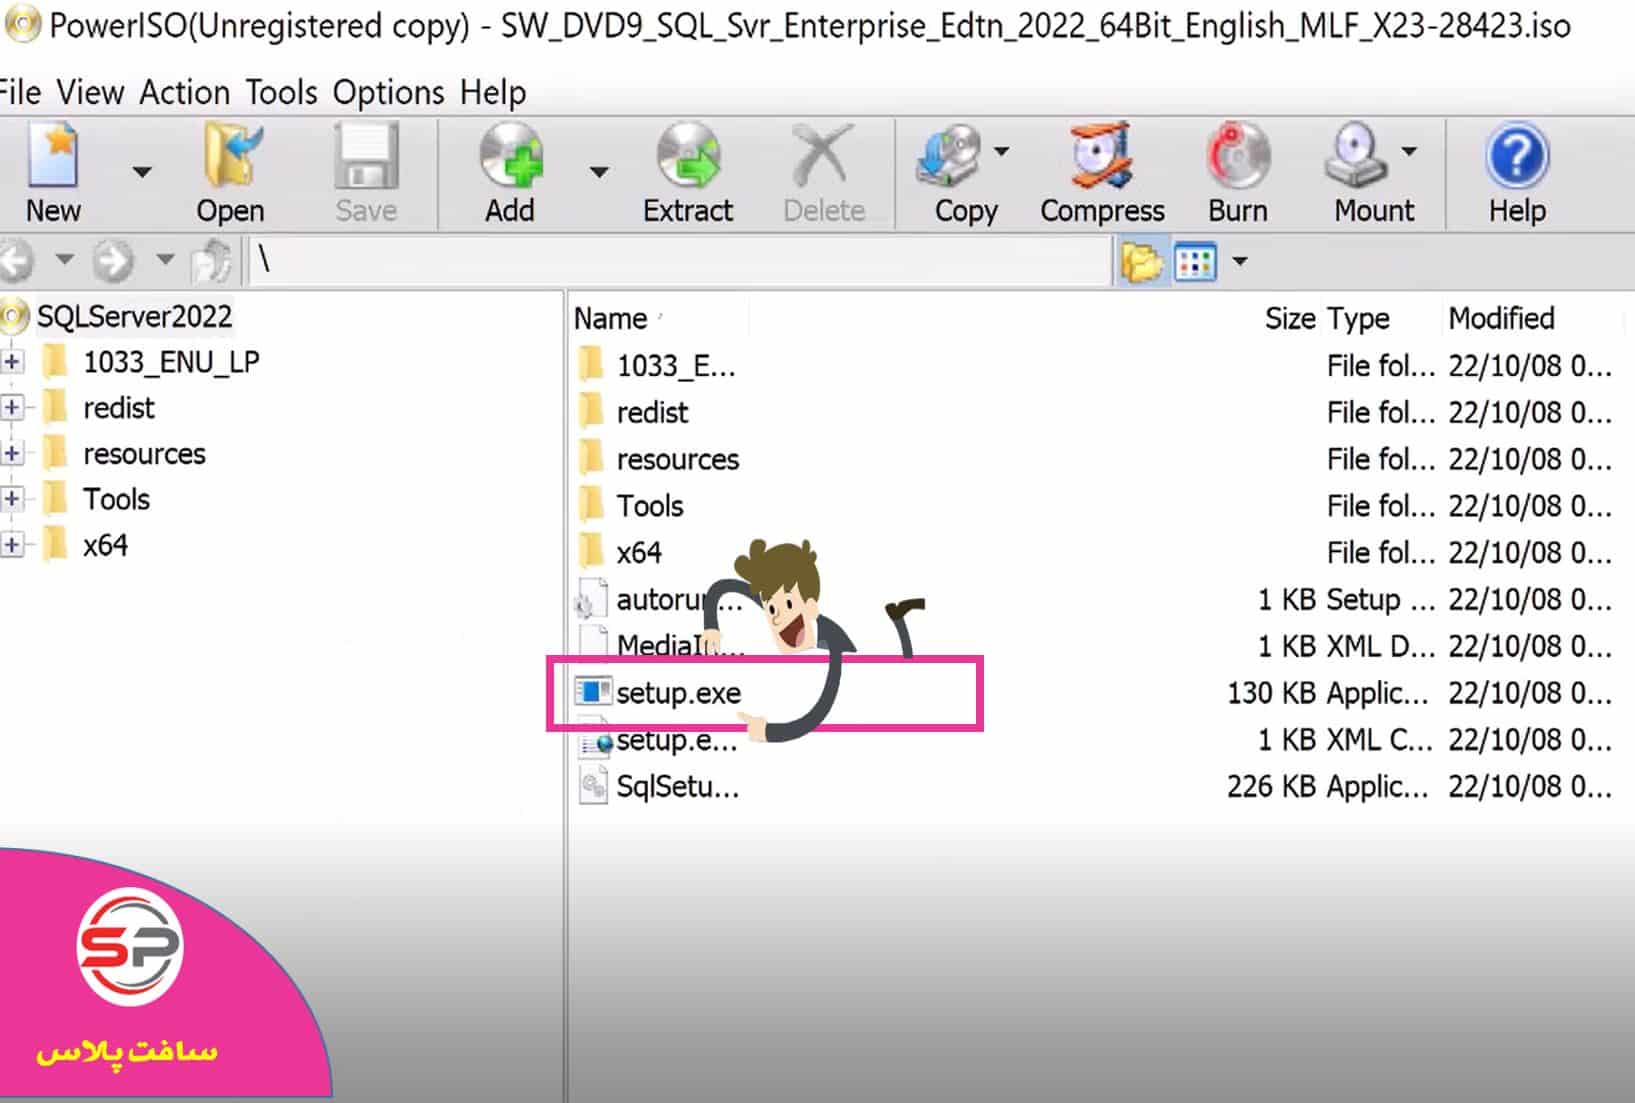This screenshot has height=1103, width=1635.
Task: Open the View menu
Action: [x=90, y=92]
